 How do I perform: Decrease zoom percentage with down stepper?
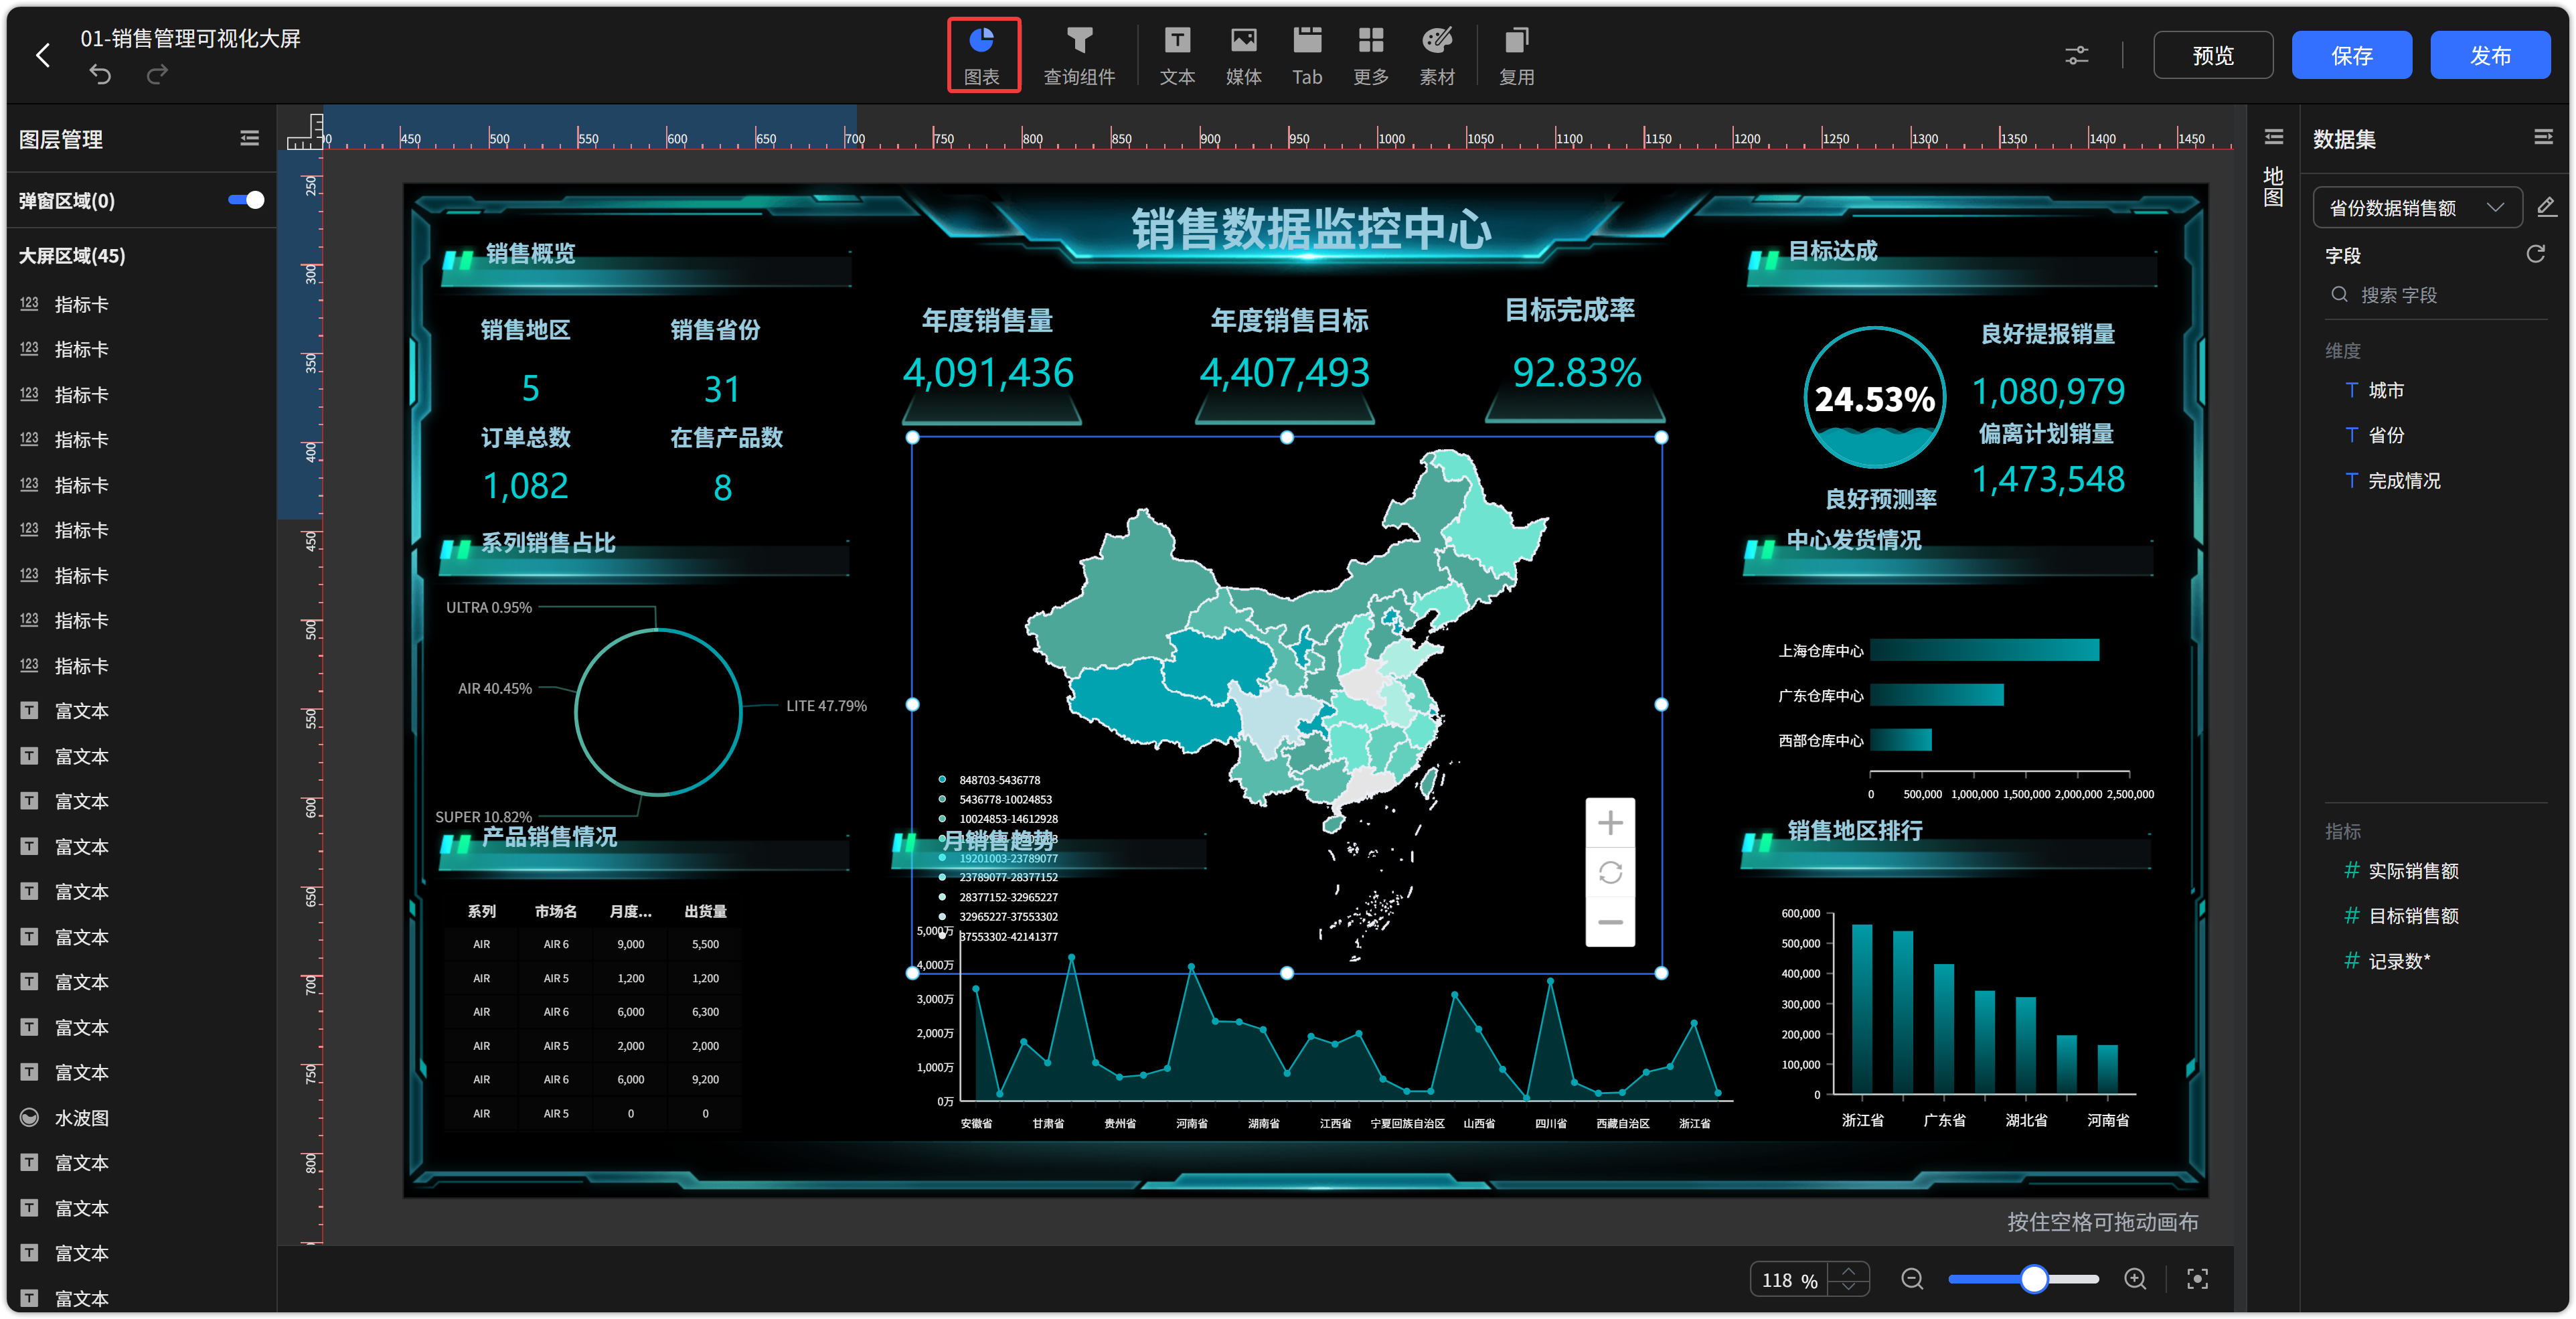(1848, 1288)
